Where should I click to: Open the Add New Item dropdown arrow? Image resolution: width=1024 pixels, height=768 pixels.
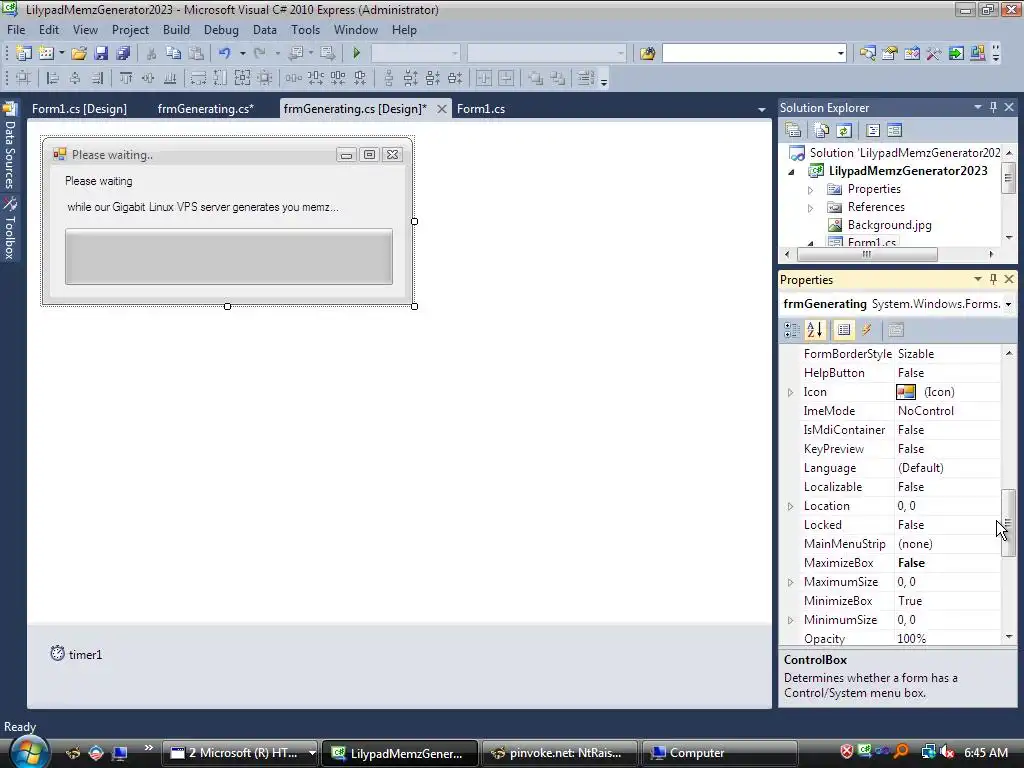61,53
